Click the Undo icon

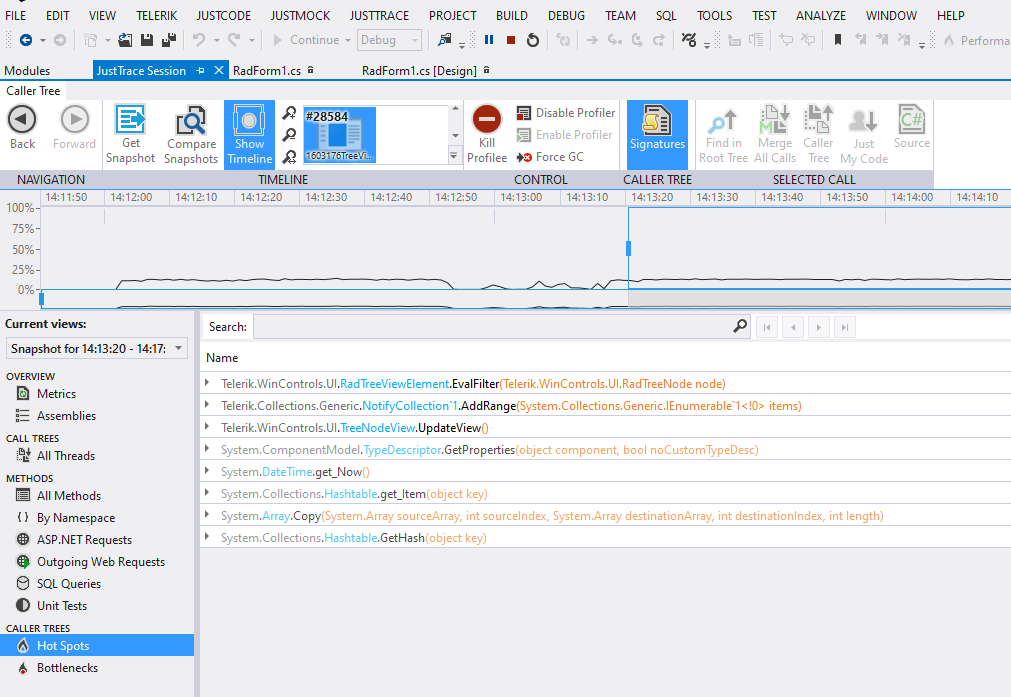pyautogui.click(x=199, y=40)
